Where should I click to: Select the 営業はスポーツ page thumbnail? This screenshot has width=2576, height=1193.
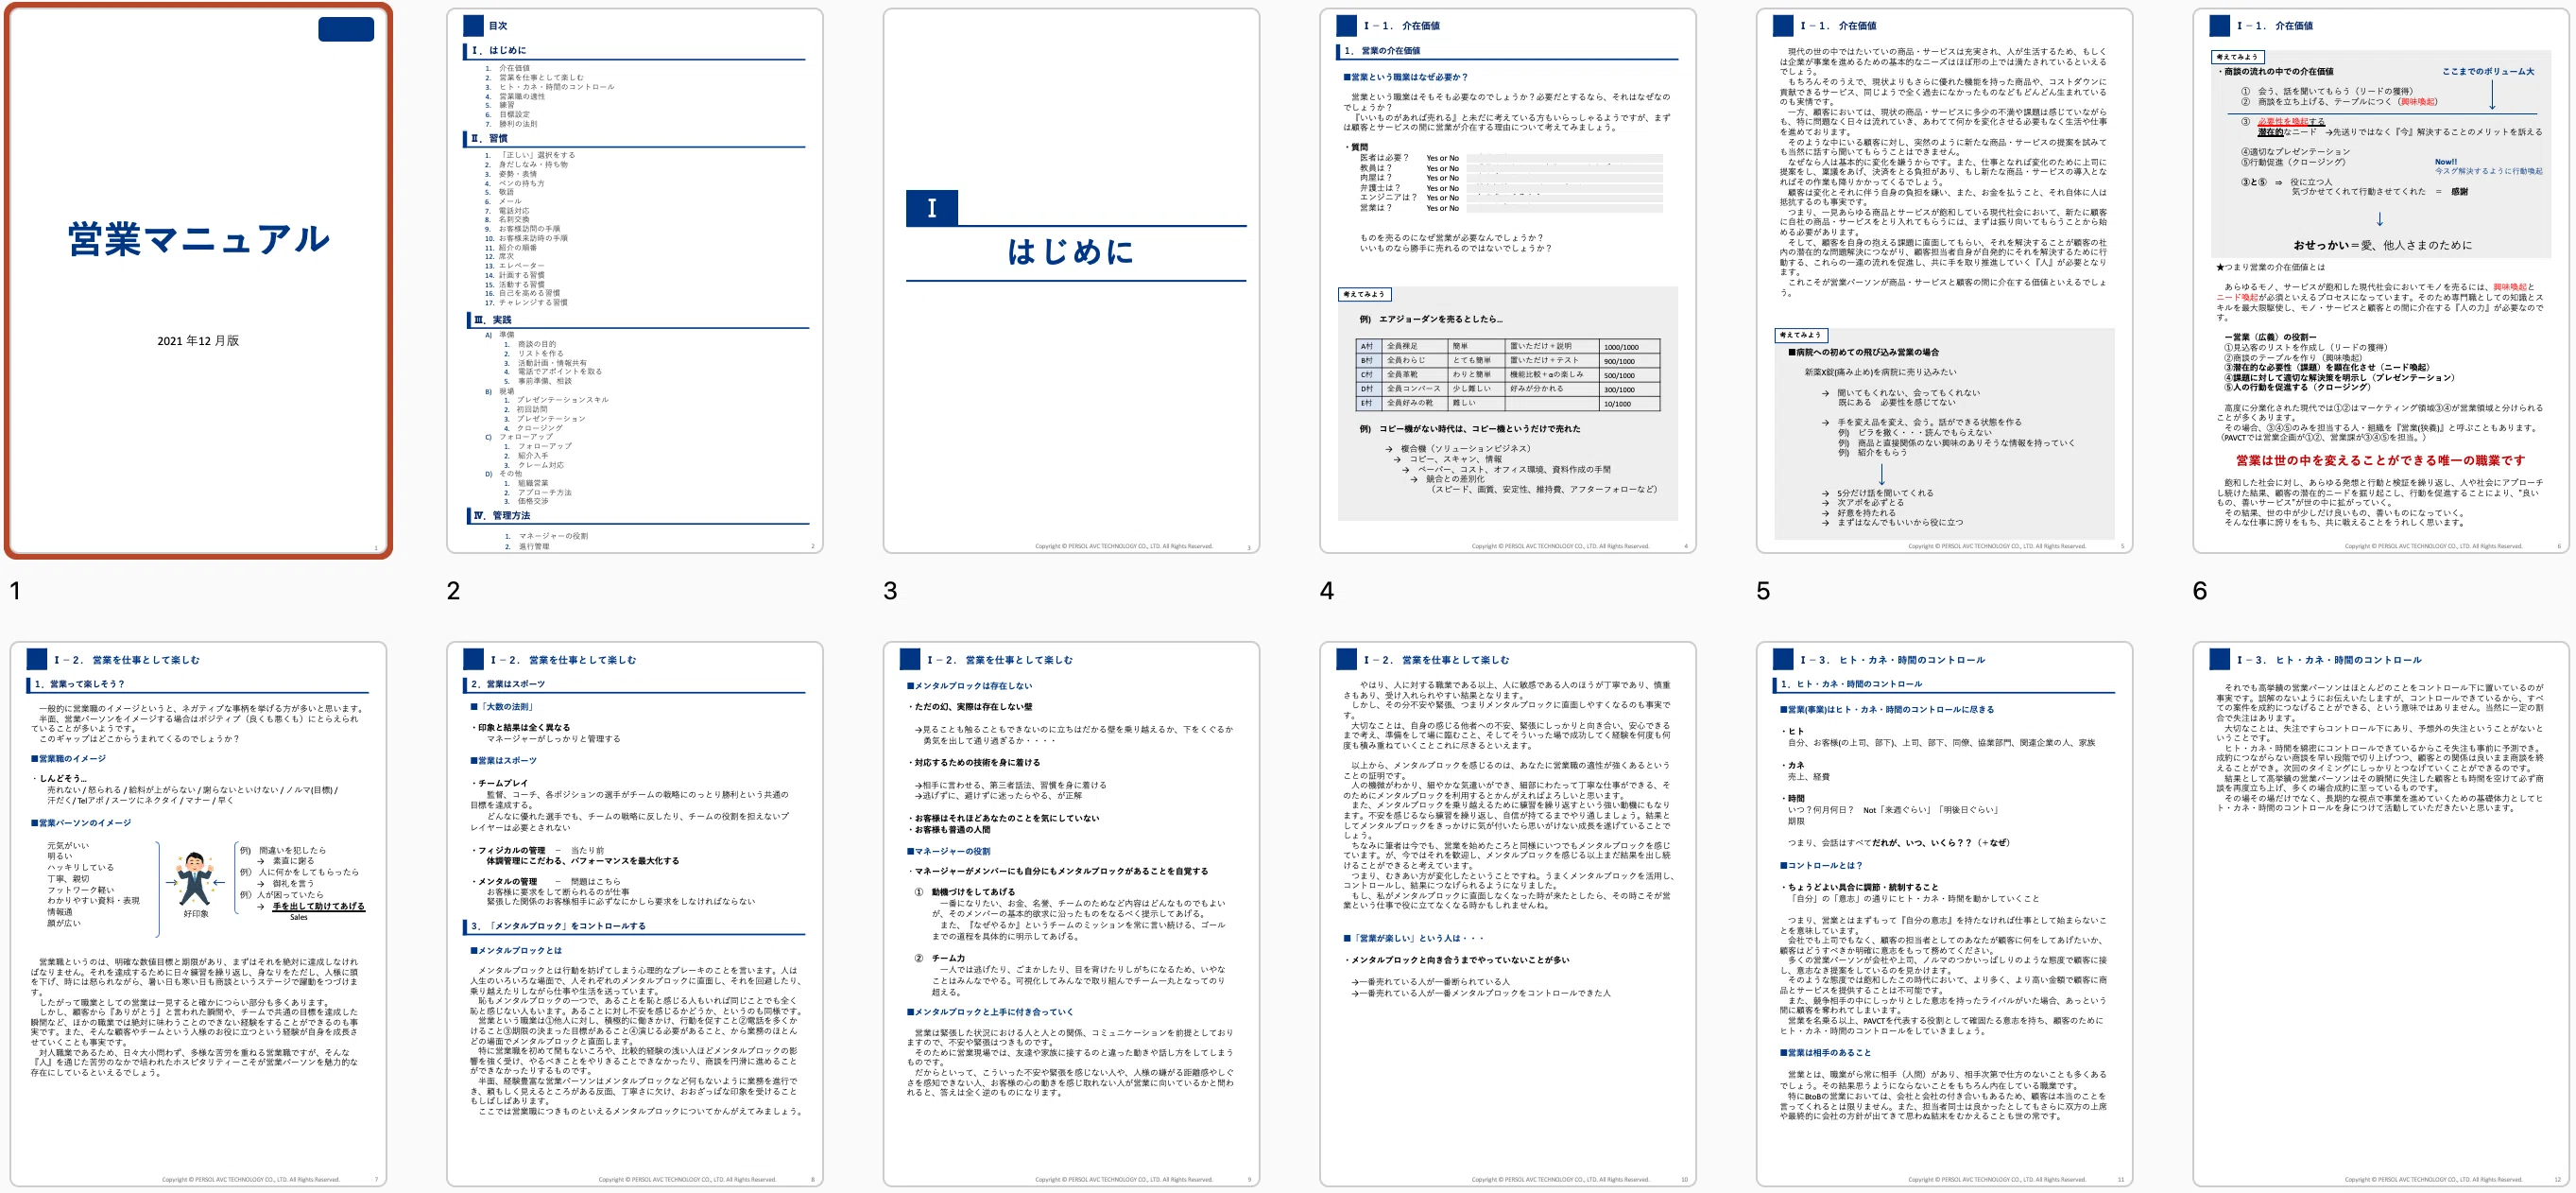[x=634, y=914]
